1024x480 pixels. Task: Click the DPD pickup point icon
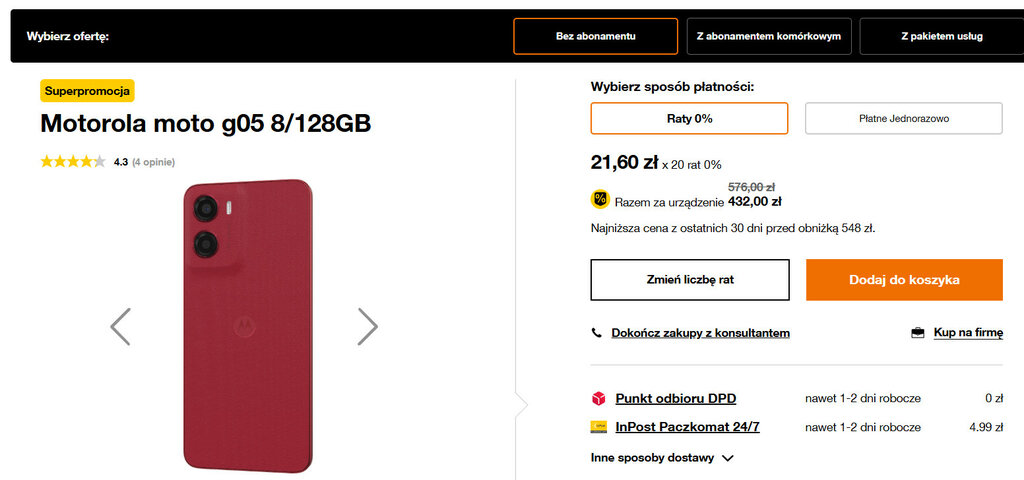pyautogui.click(x=598, y=398)
